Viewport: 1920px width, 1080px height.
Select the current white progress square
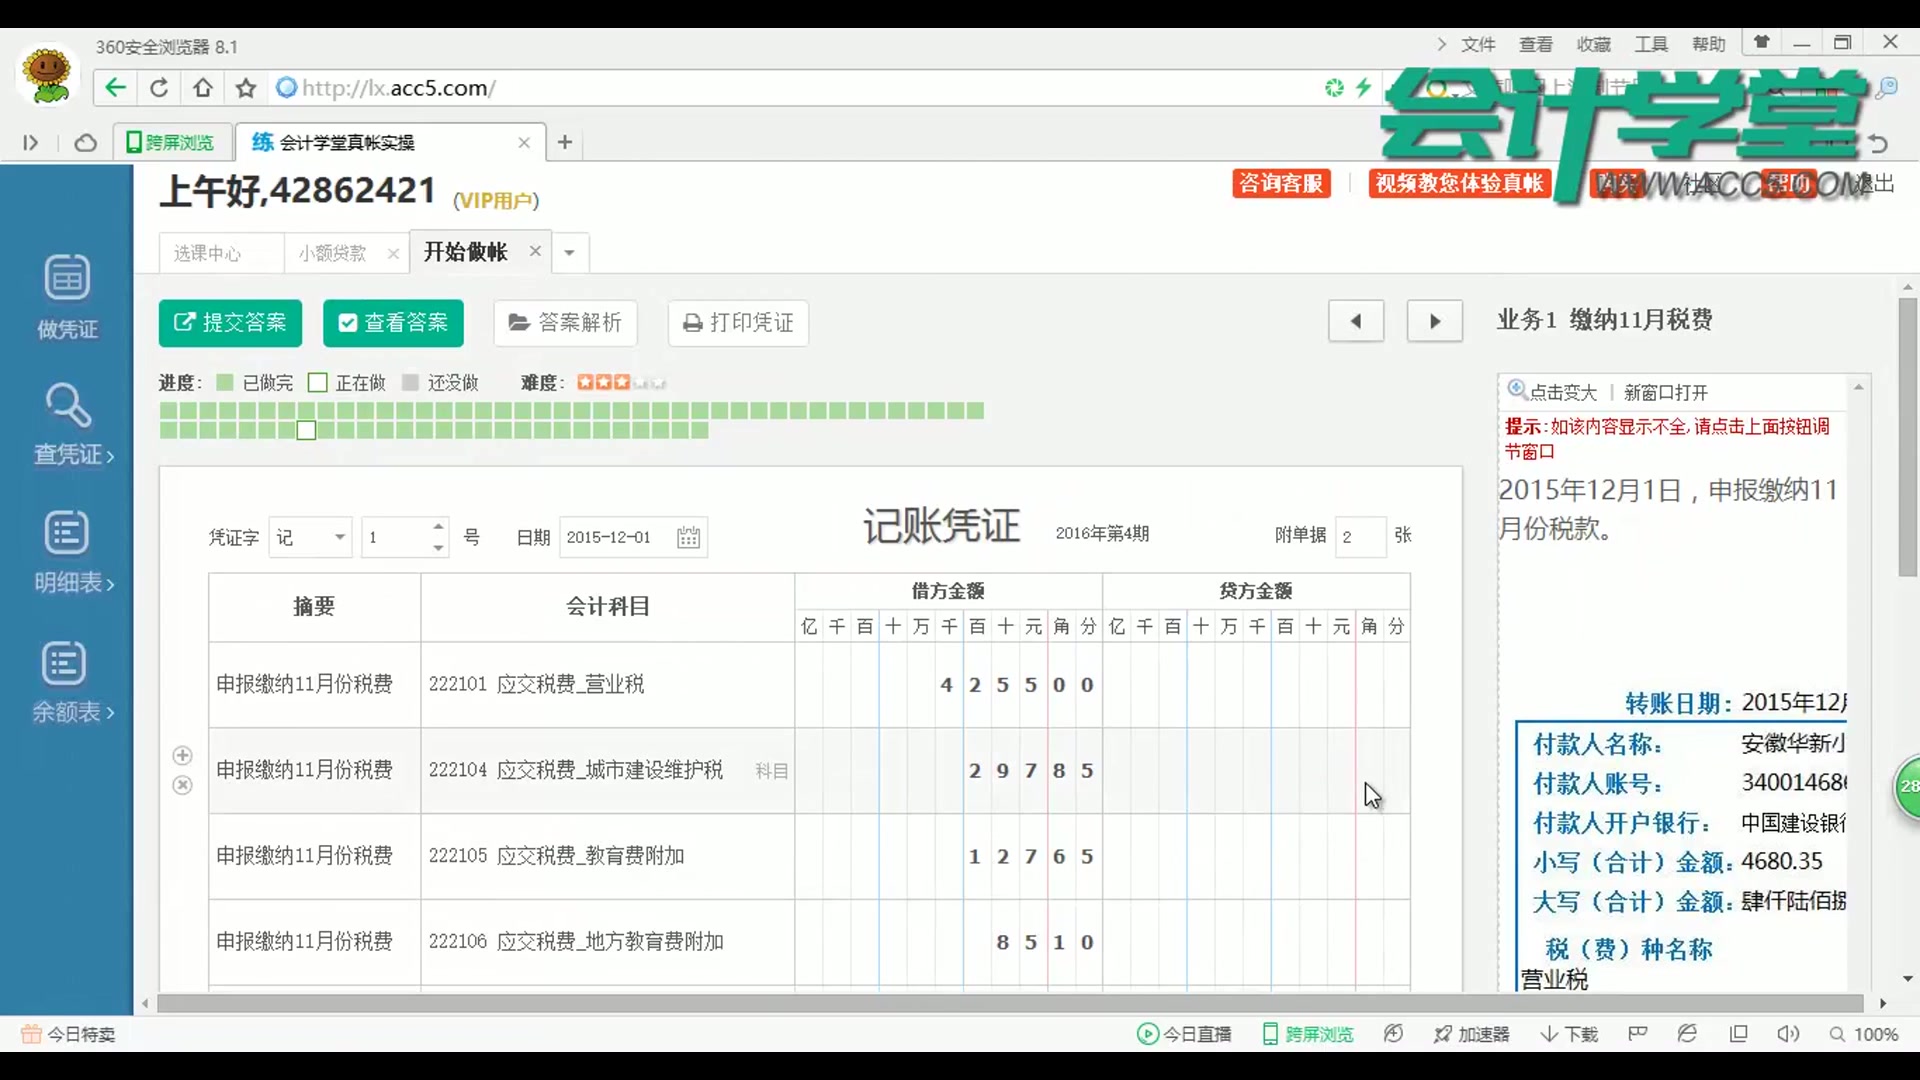pyautogui.click(x=306, y=430)
